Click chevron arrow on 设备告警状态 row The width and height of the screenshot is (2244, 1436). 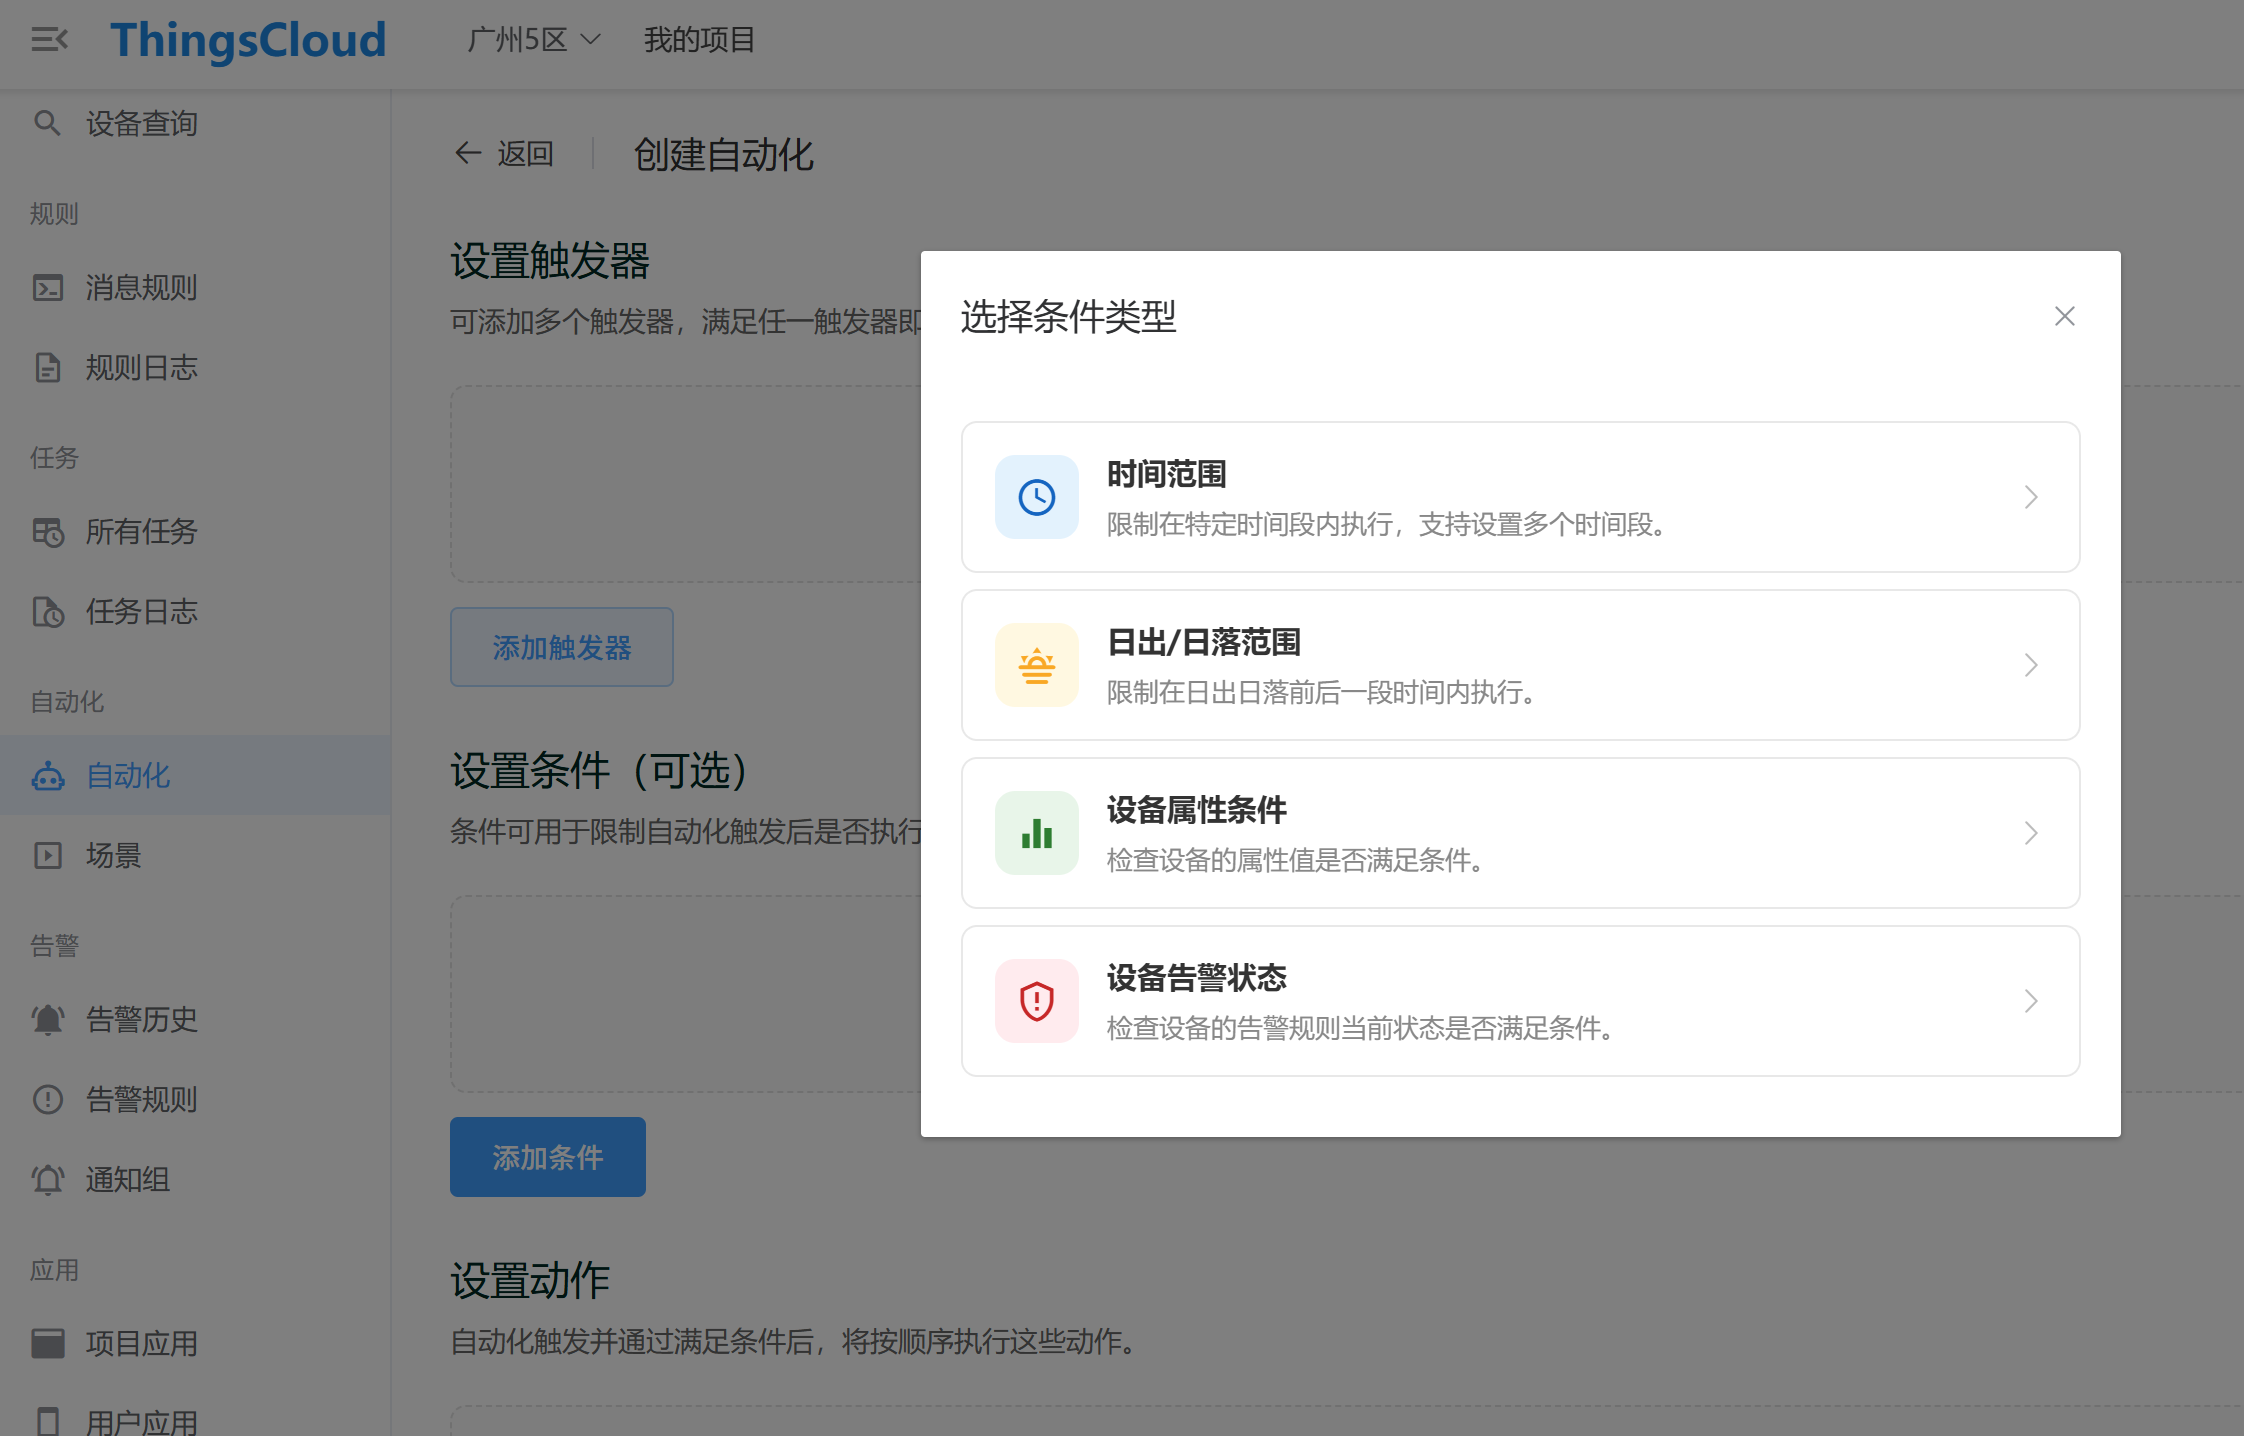(x=2030, y=1001)
